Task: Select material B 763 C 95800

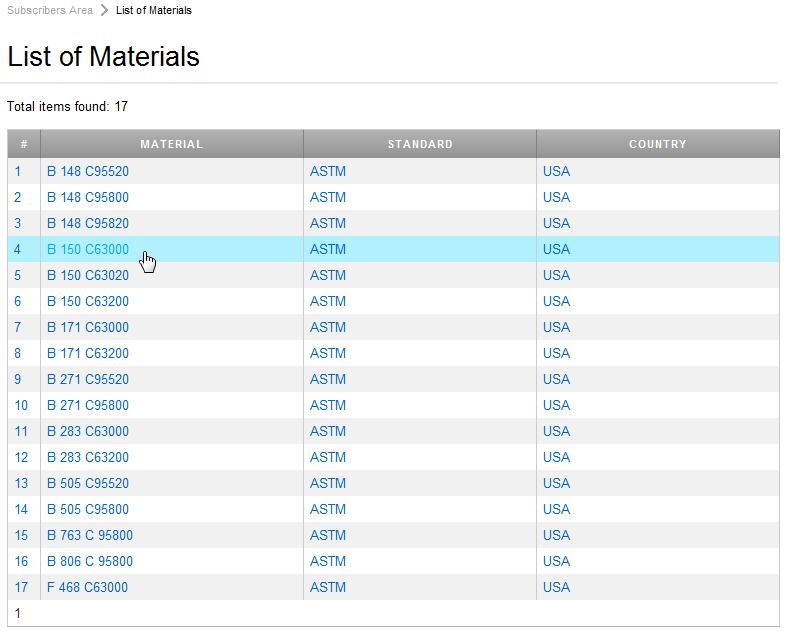Action: (90, 535)
